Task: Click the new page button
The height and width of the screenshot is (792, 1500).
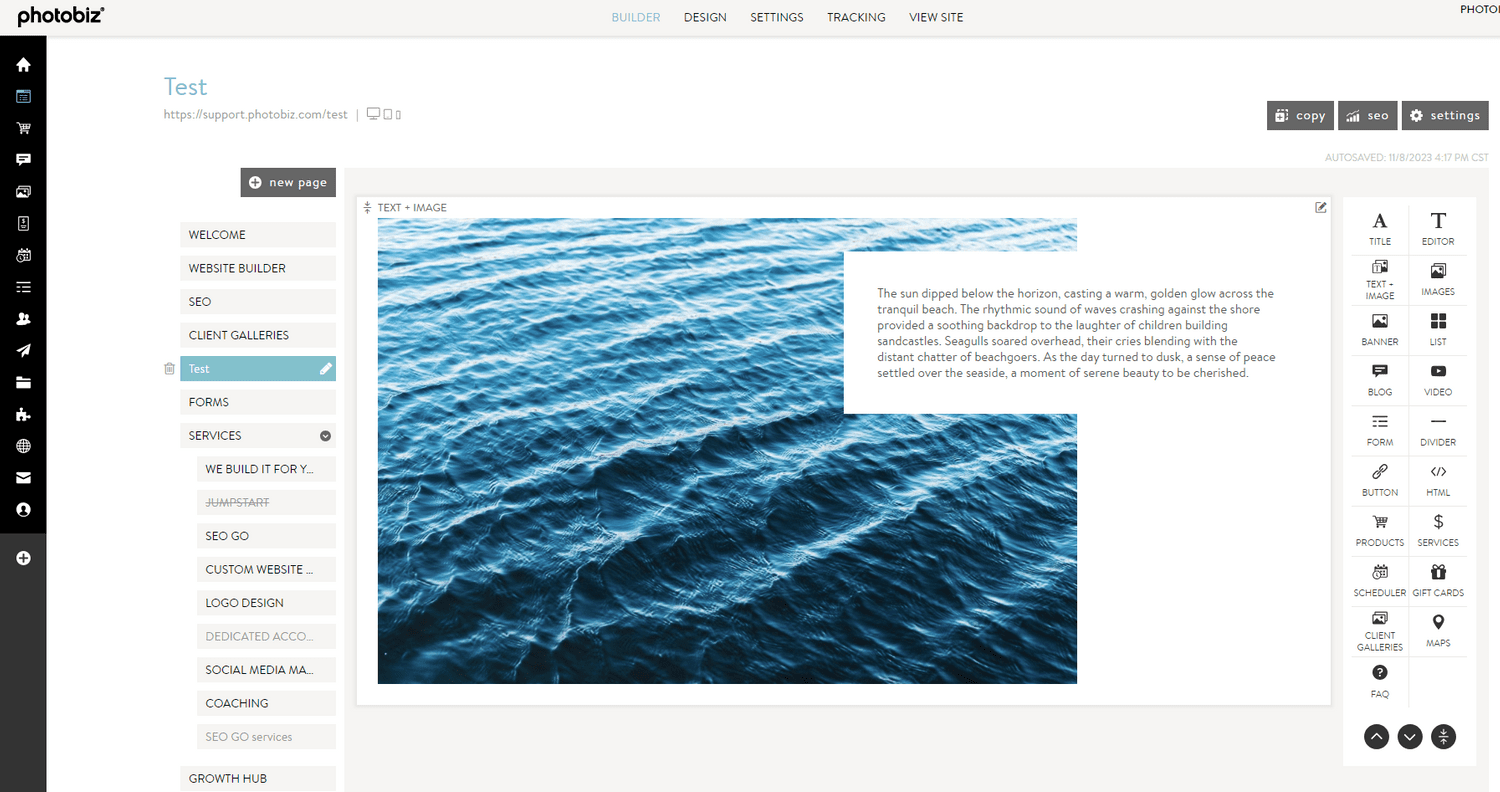Action: coord(288,182)
